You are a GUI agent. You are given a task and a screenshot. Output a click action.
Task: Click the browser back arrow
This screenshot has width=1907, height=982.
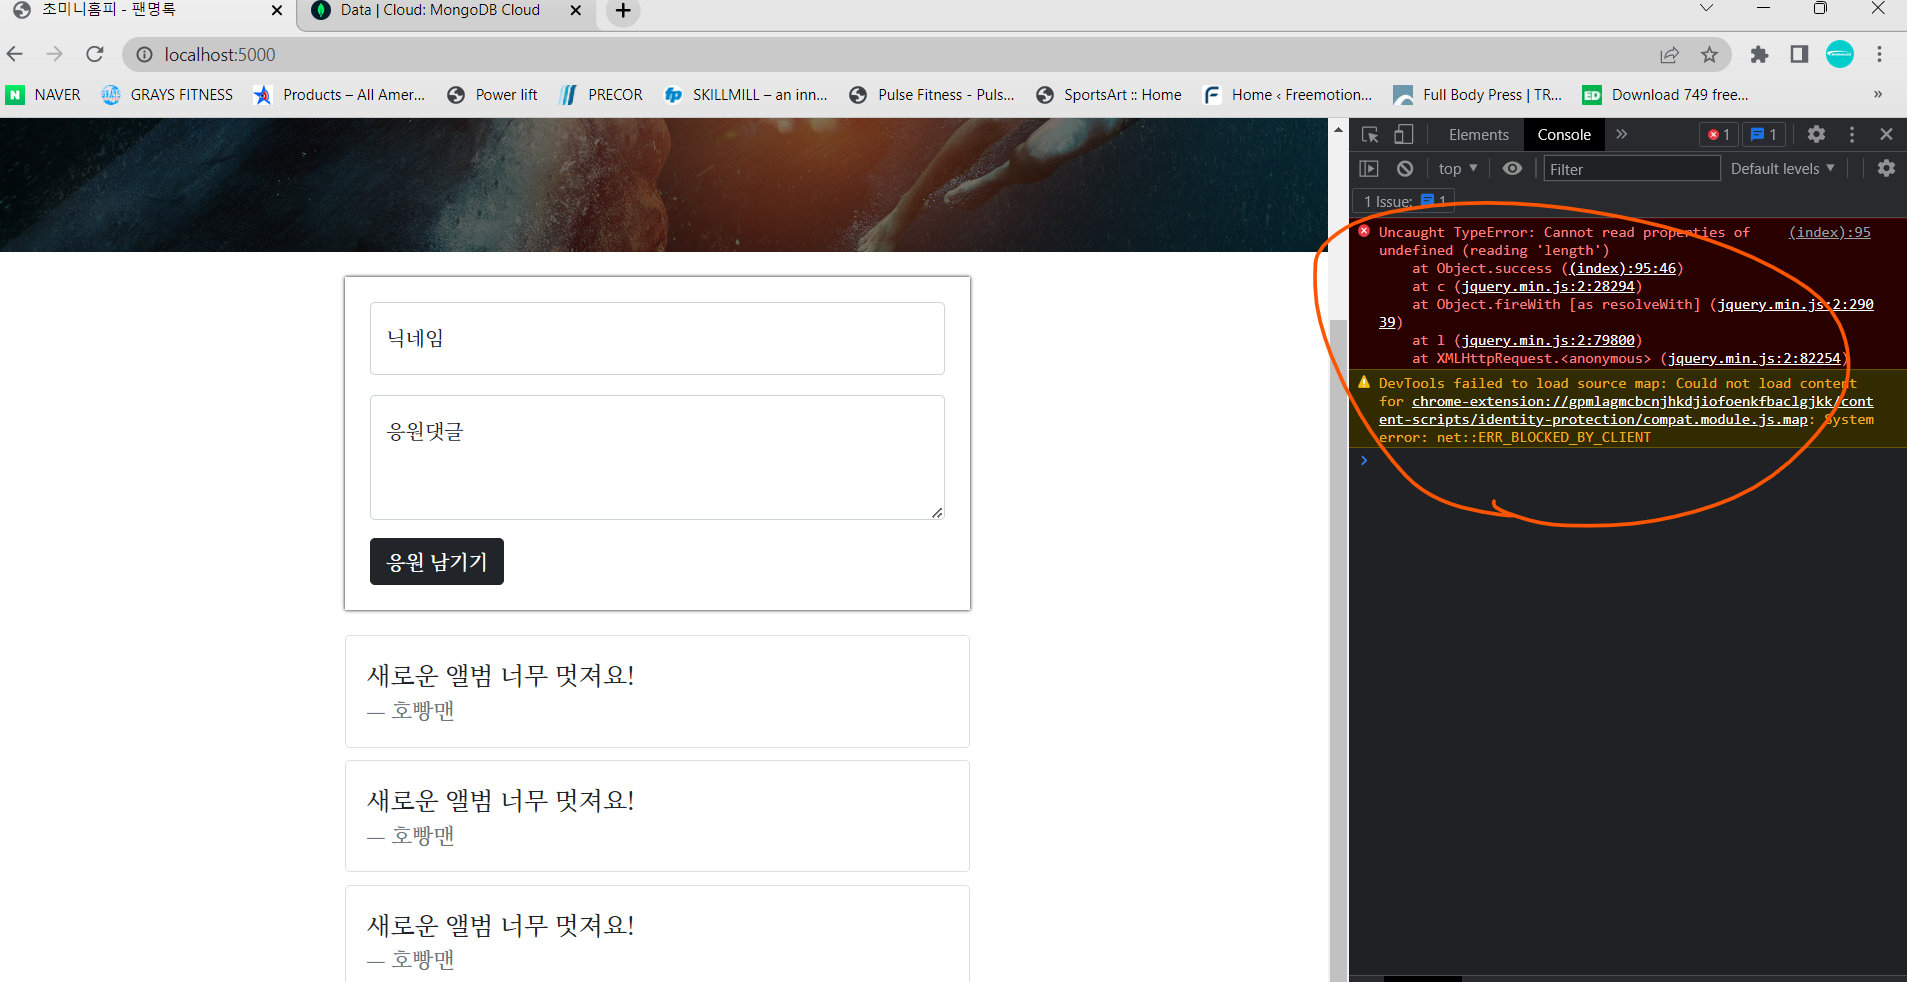click(15, 54)
